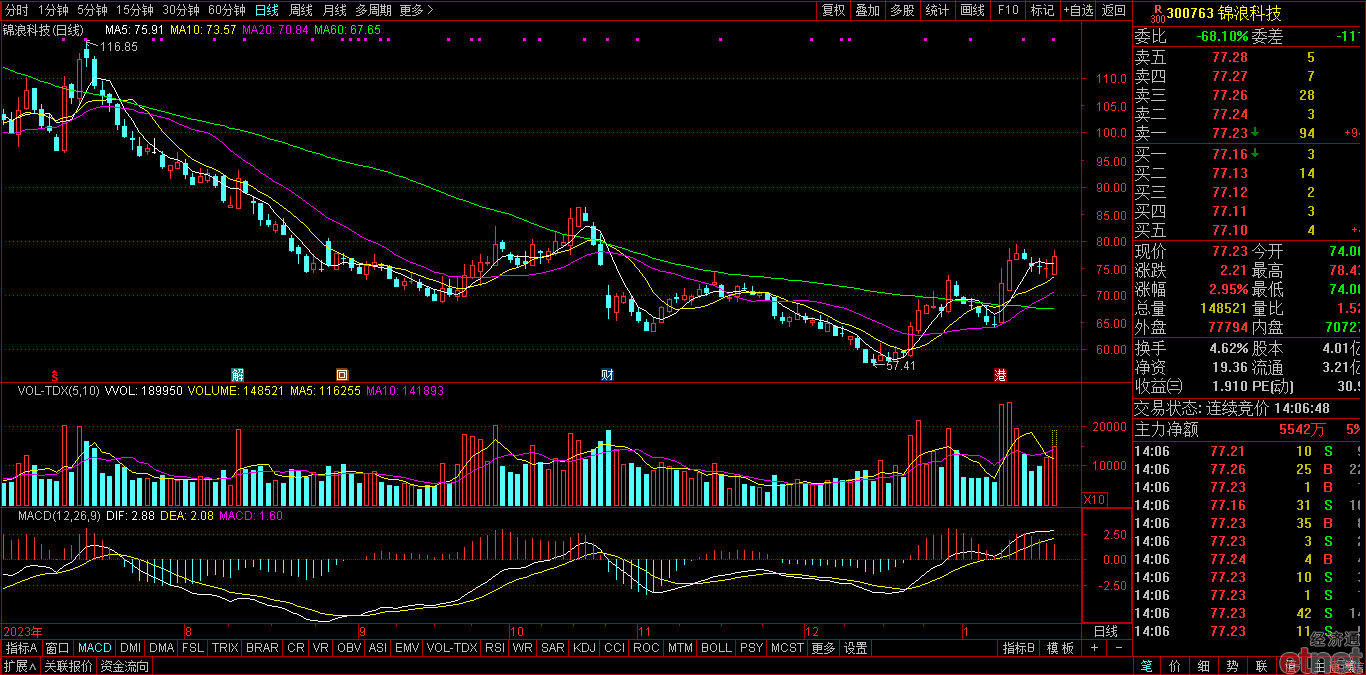The image size is (1366, 675).
Task: Click the R300 badge beside the stock code
Action: tap(1157, 14)
